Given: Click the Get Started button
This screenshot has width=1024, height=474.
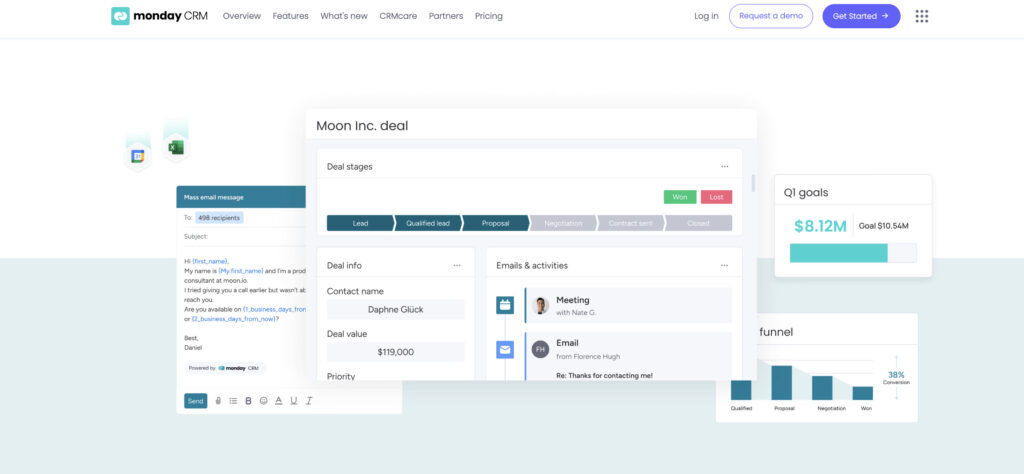Looking at the screenshot, I should click(861, 16).
